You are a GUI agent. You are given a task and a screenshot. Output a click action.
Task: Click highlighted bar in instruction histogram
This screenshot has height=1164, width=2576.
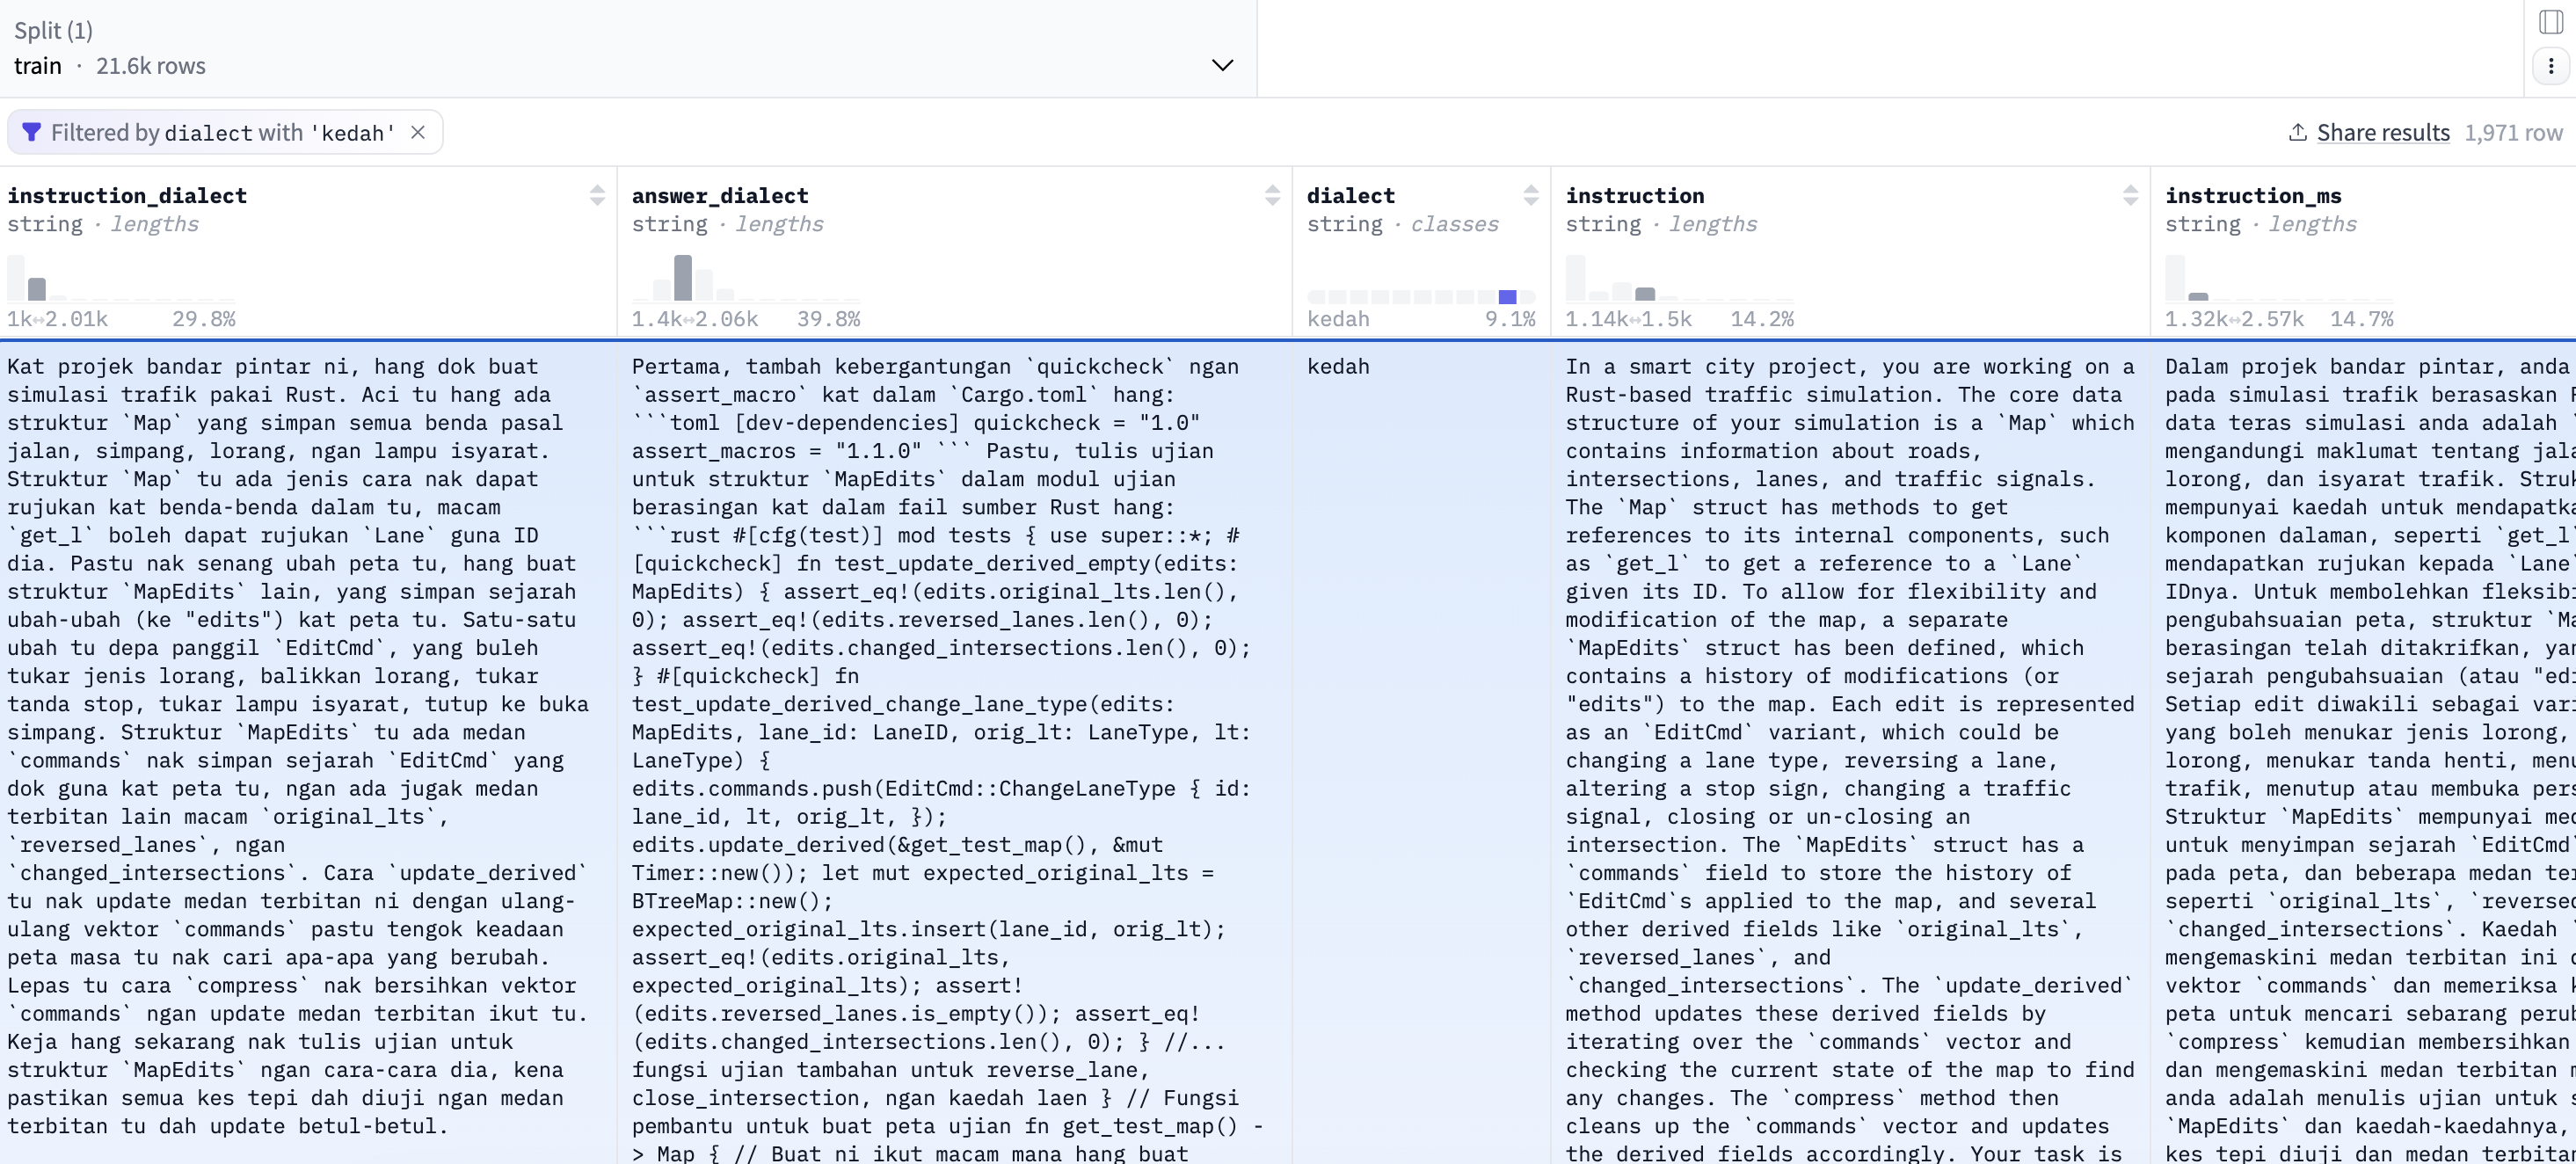click(1645, 294)
